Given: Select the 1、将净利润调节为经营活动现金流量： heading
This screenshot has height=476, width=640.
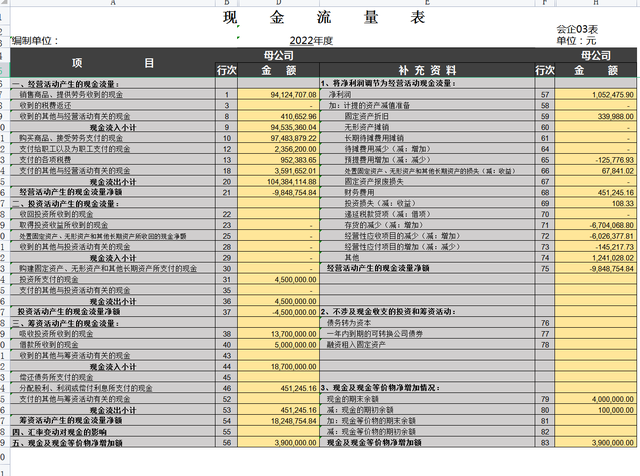Looking at the screenshot, I should coord(388,83).
